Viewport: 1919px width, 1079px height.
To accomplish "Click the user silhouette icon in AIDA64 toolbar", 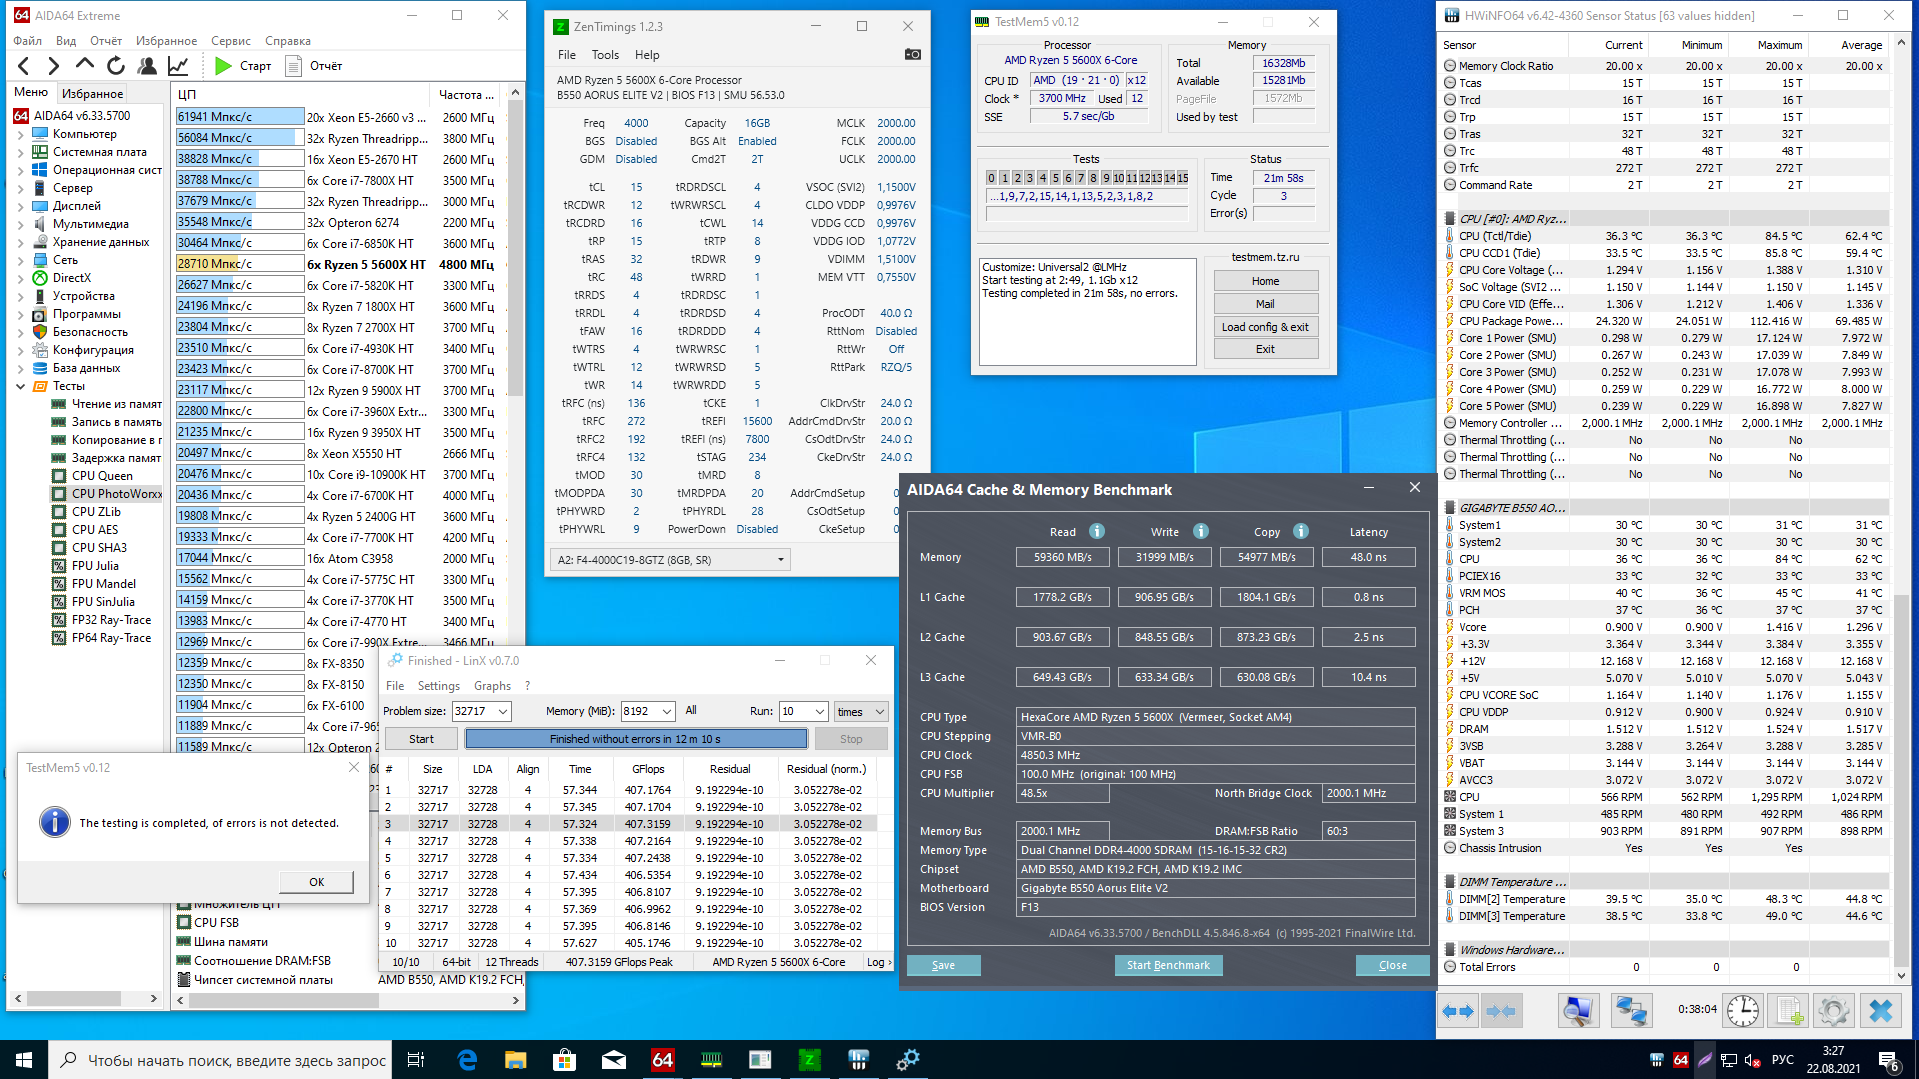I will [x=147, y=66].
